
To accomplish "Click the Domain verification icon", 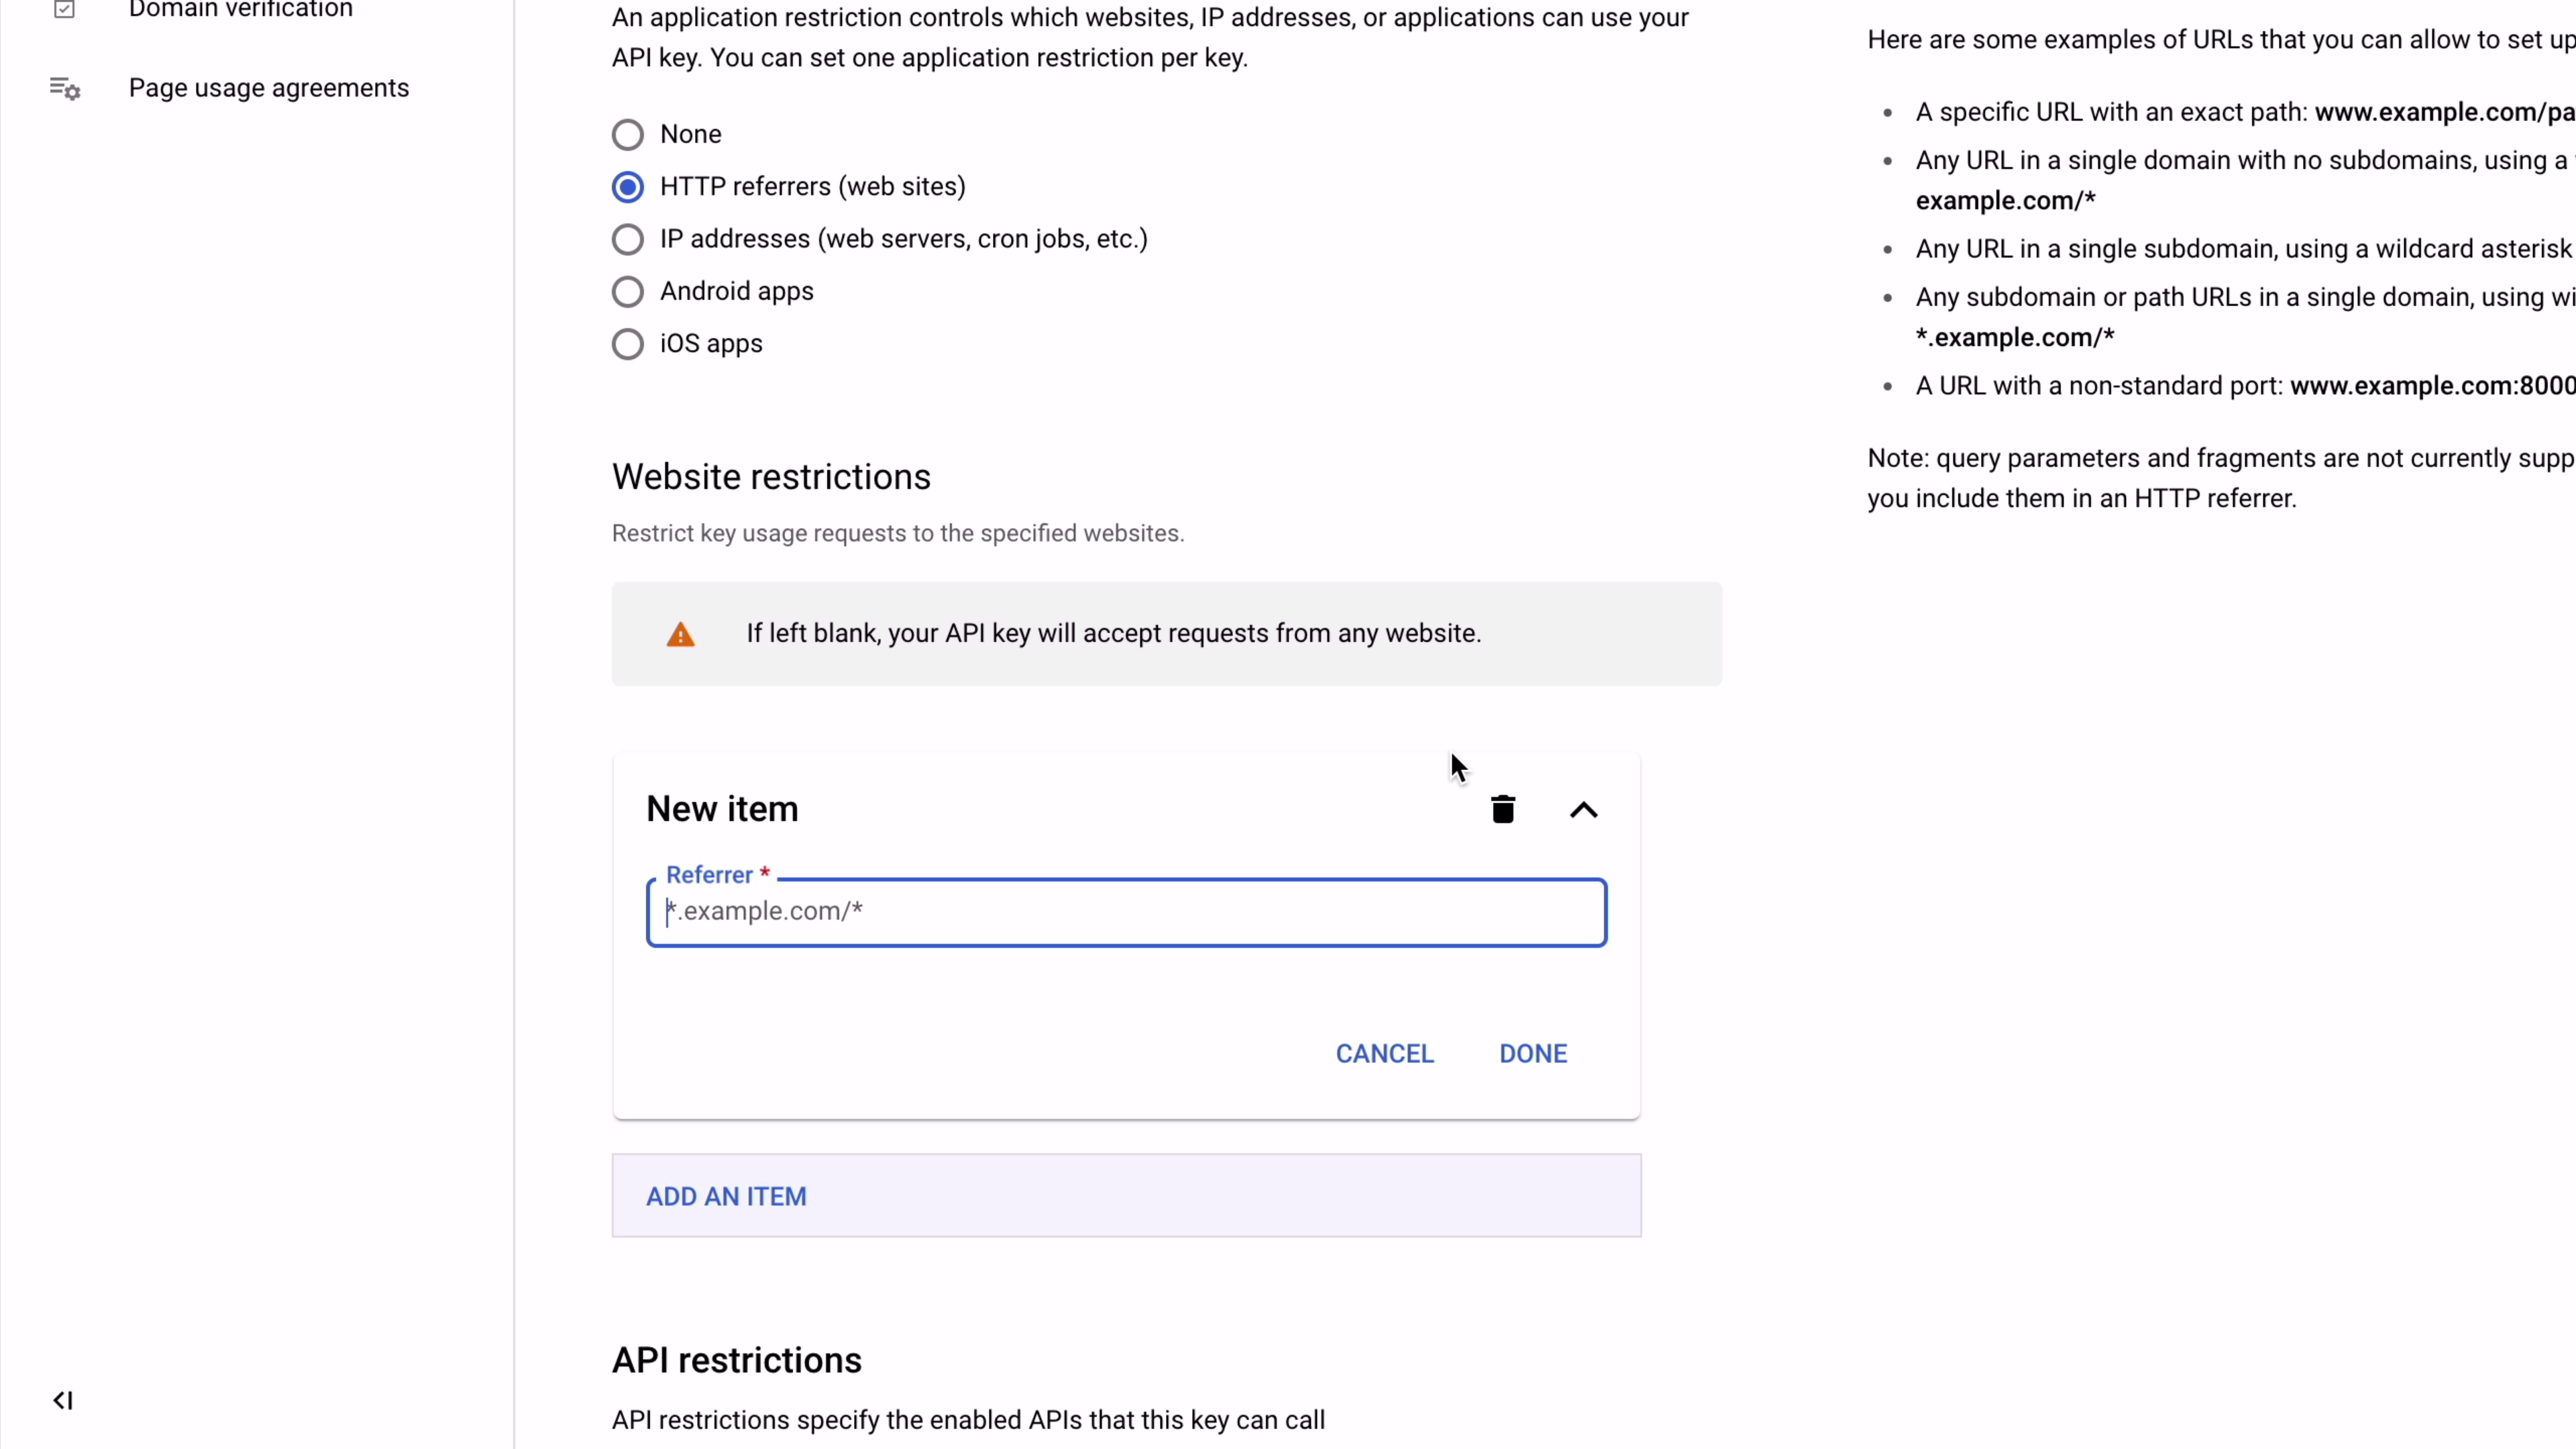I will coord(65,10).
